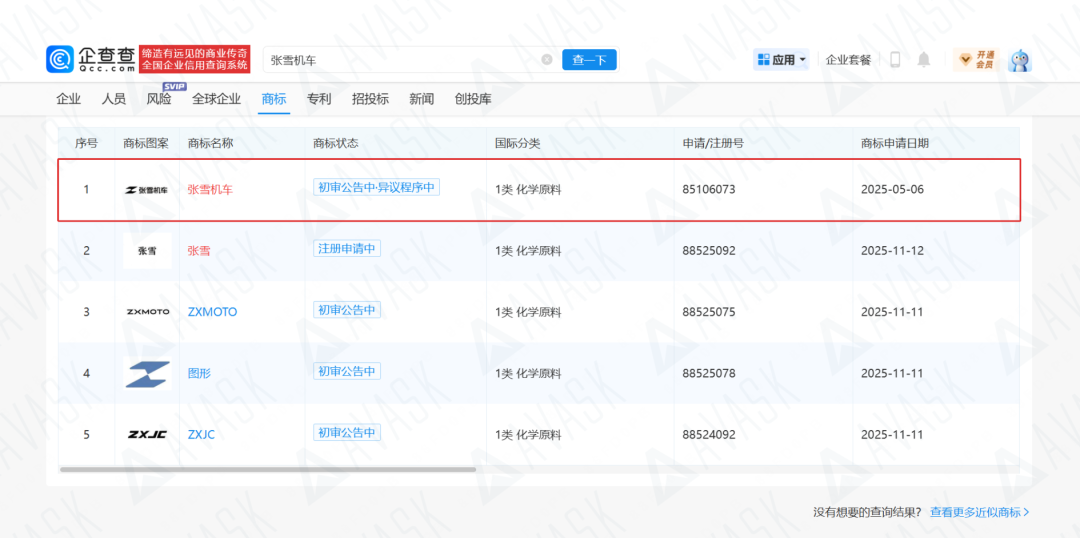Clear the search box with the X icon
Viewport: 1080px width, 538px height.
(x=547, y=60)
